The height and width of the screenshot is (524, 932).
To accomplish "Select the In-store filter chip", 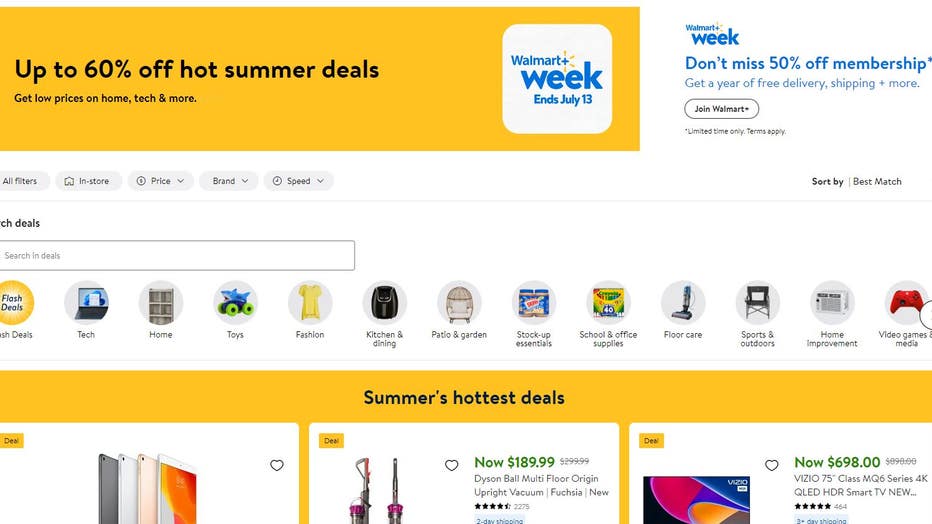I will (89, 181).
